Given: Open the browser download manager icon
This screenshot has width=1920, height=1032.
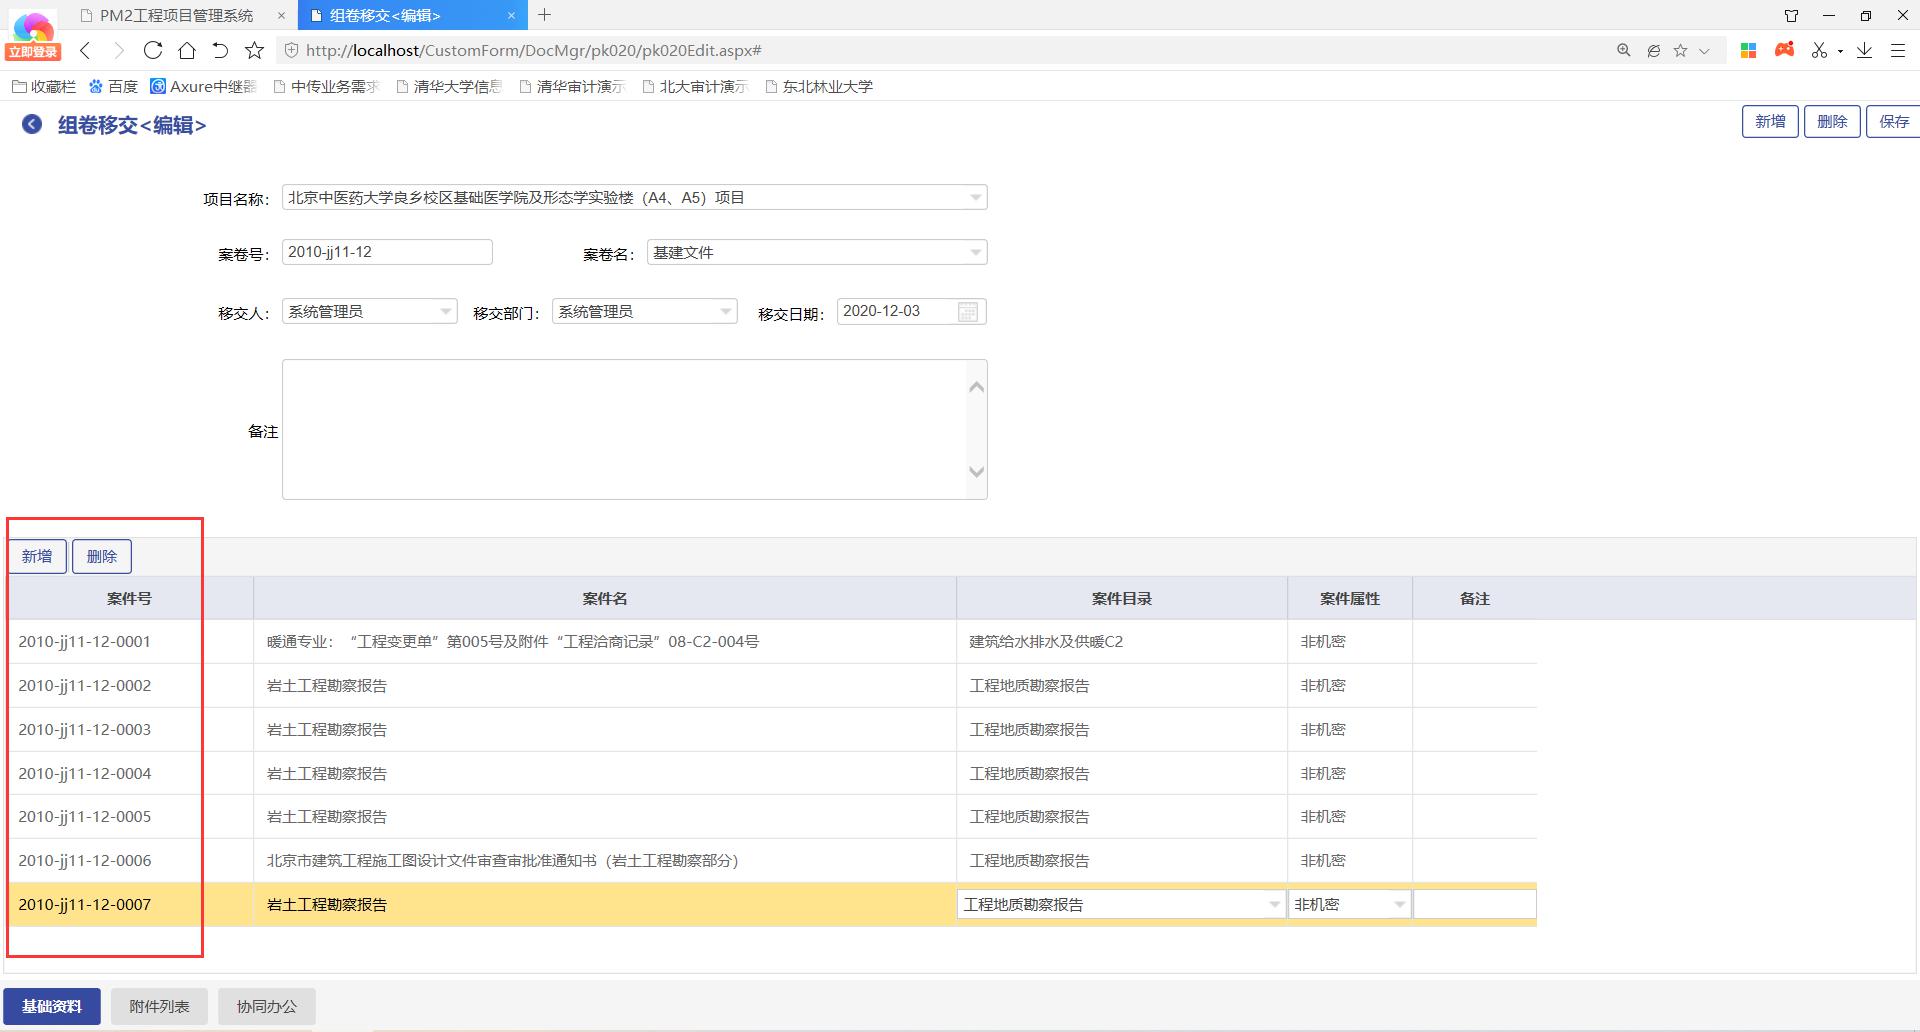Looking at the screenshot, I should pos(1864,50).
